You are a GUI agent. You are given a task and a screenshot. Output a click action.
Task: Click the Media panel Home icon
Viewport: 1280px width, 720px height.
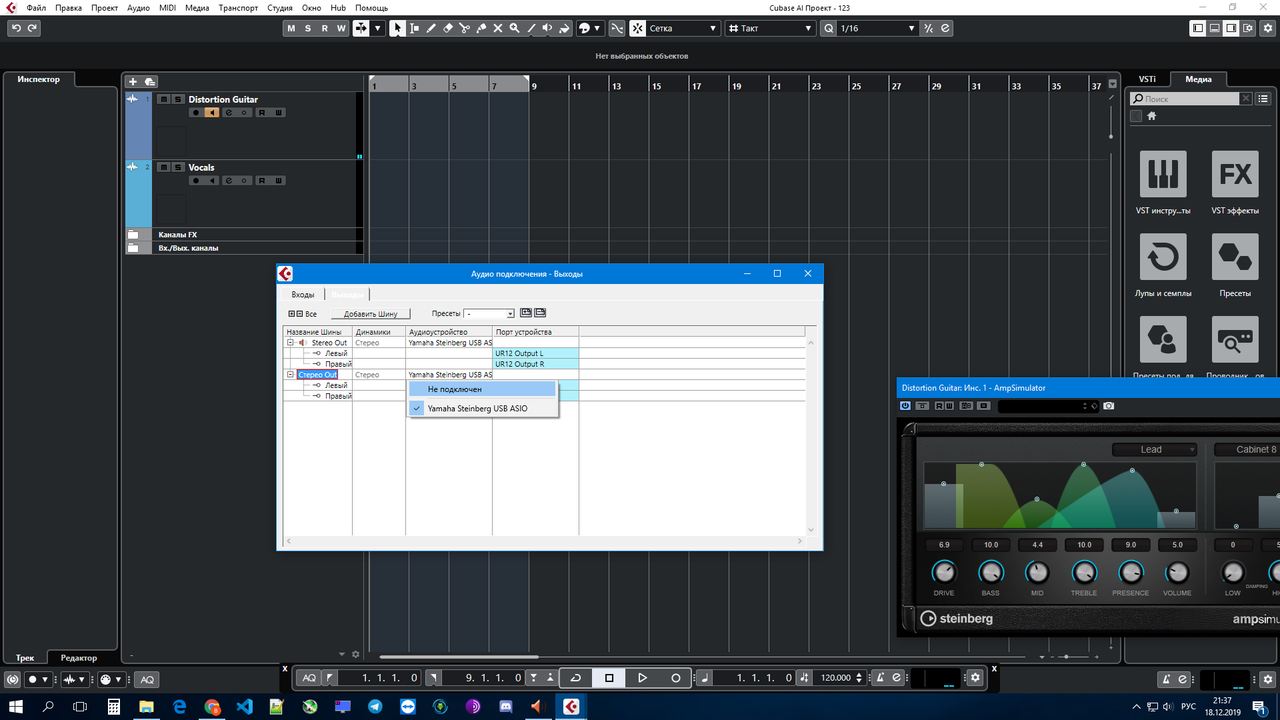click(x=1152, y=116)
